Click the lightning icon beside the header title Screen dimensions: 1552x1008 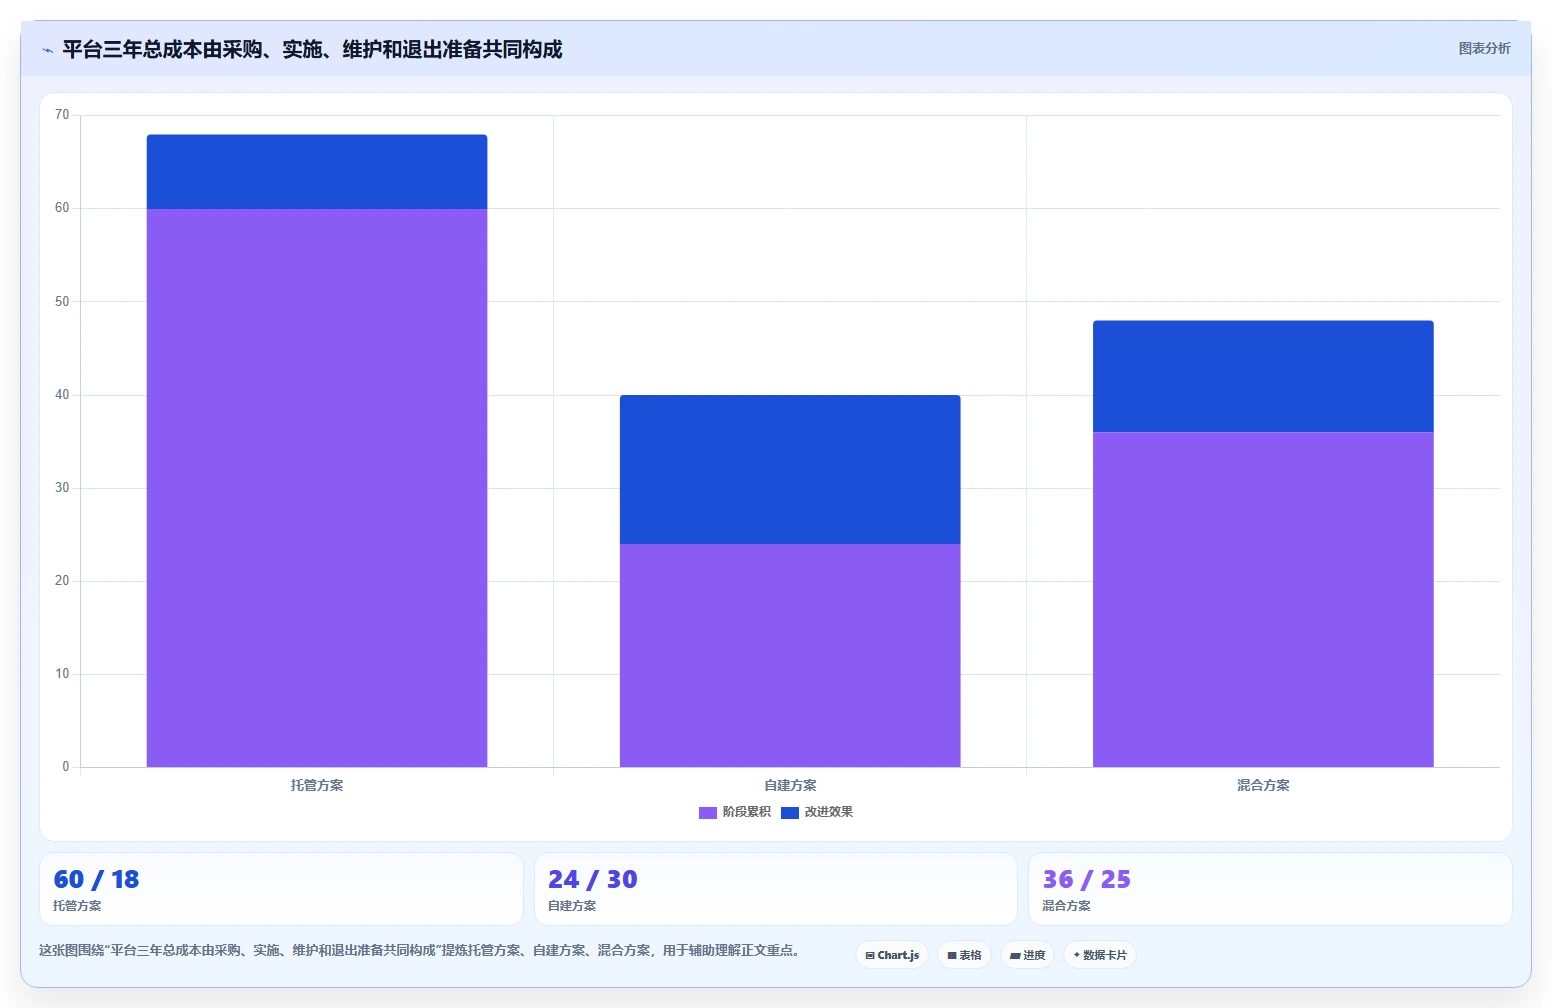click(47, 50)
